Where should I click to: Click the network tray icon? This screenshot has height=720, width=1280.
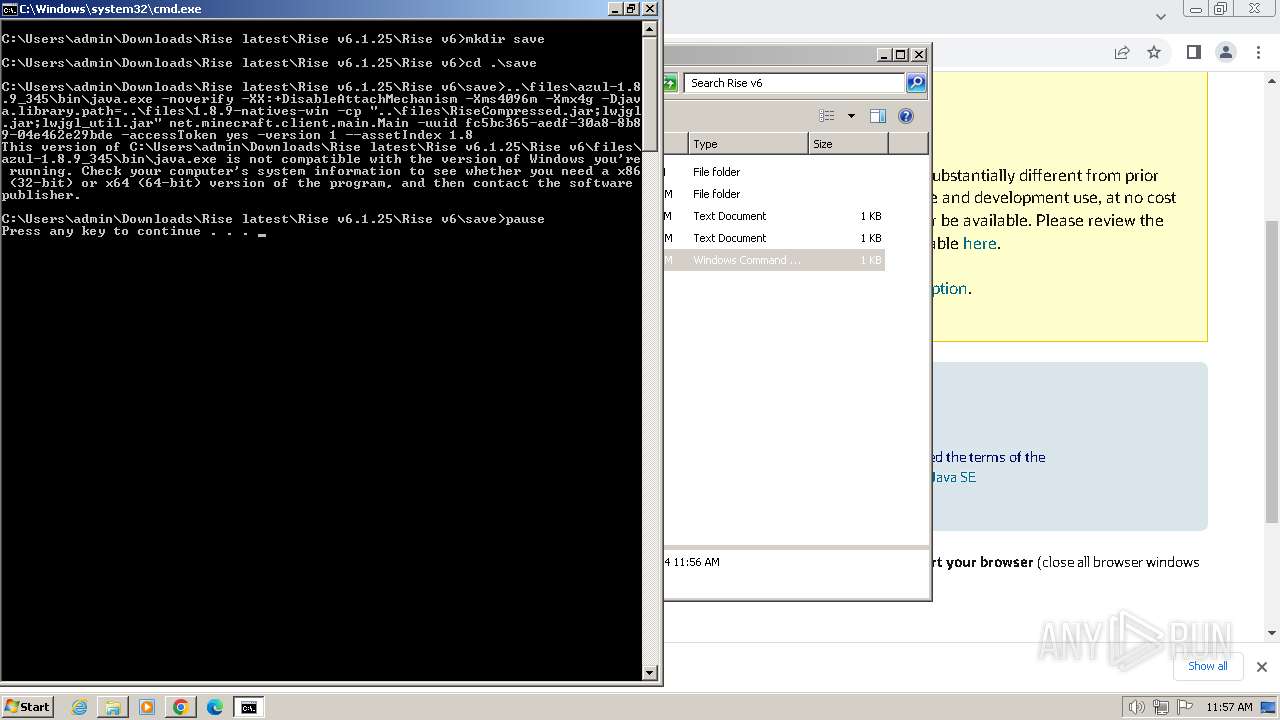(x=1161, y=707)
